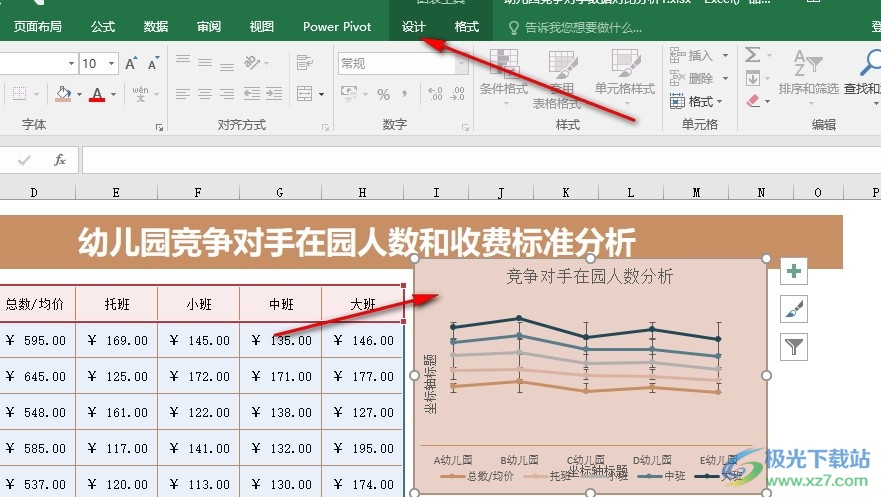Expand the merge cells dropdown arrow
This screenshot has height=497, width=881.
321,94
